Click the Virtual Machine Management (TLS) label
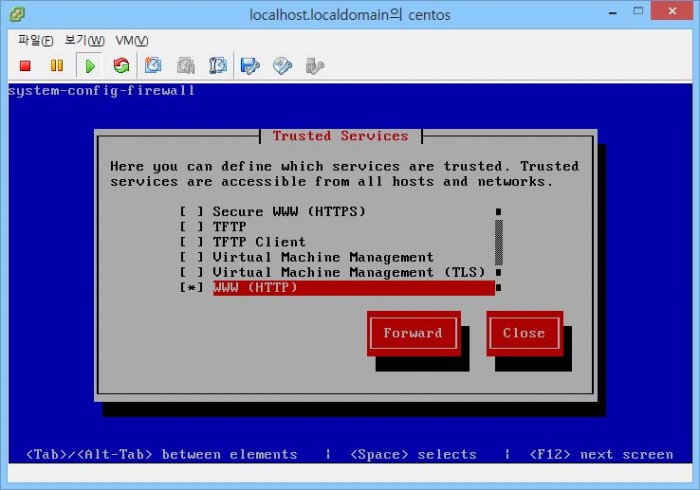This screenshot has height=490, width=700. pos(349,272)
